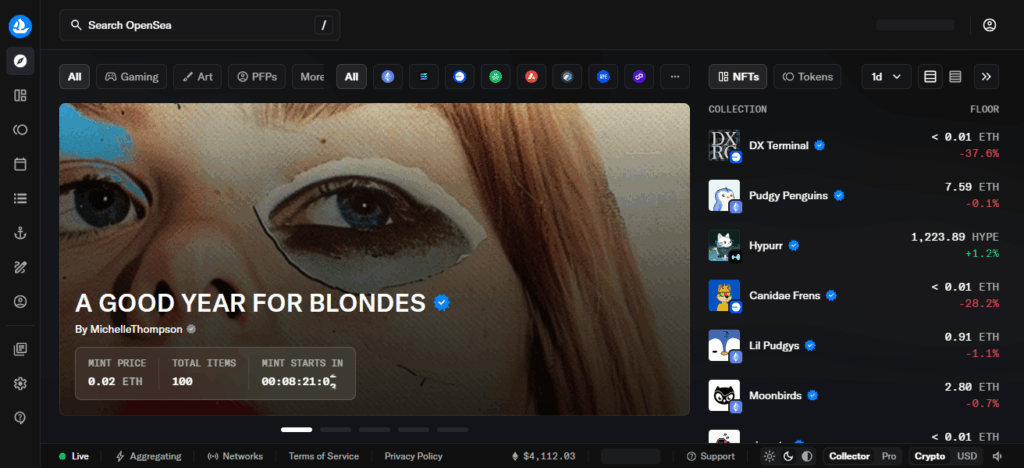The image size is (1024, 468).
Task: Go to the second carousel slide indicator
Action: (335, 429)
